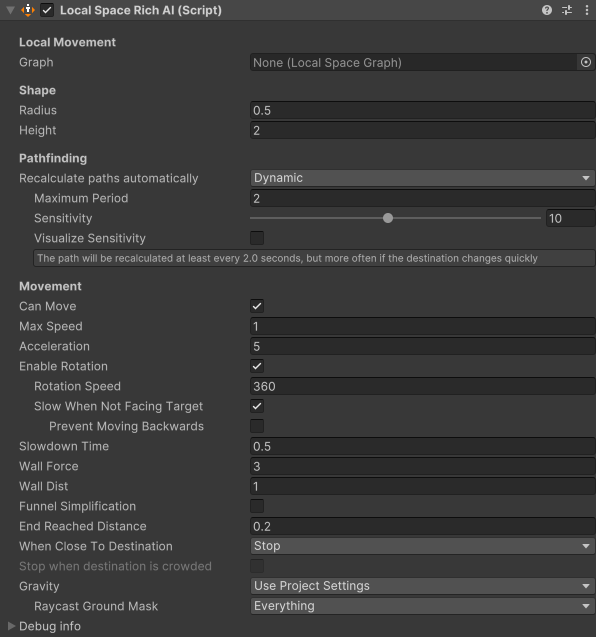Click the Sensitivity slider handle
This screenshot has height=637, width=596.
(388, 218)
